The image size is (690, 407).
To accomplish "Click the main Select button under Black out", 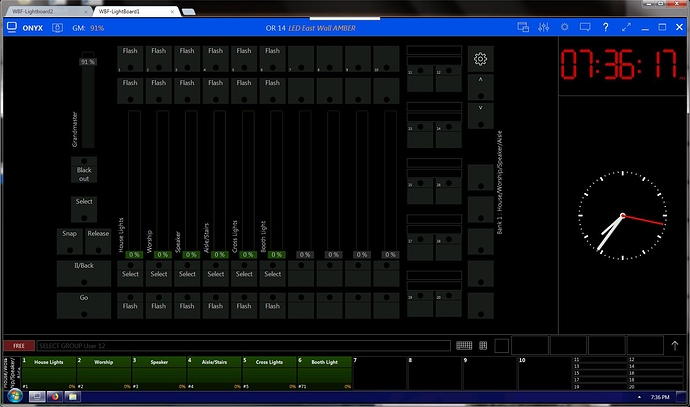I will (x=84, y=209).
